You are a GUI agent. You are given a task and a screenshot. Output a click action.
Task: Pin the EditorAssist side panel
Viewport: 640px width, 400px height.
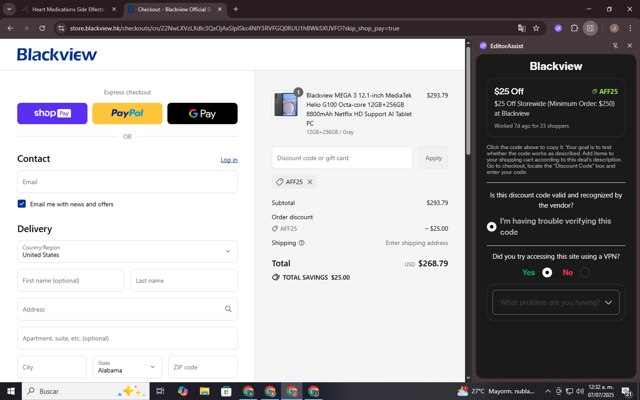click(615, 46)
